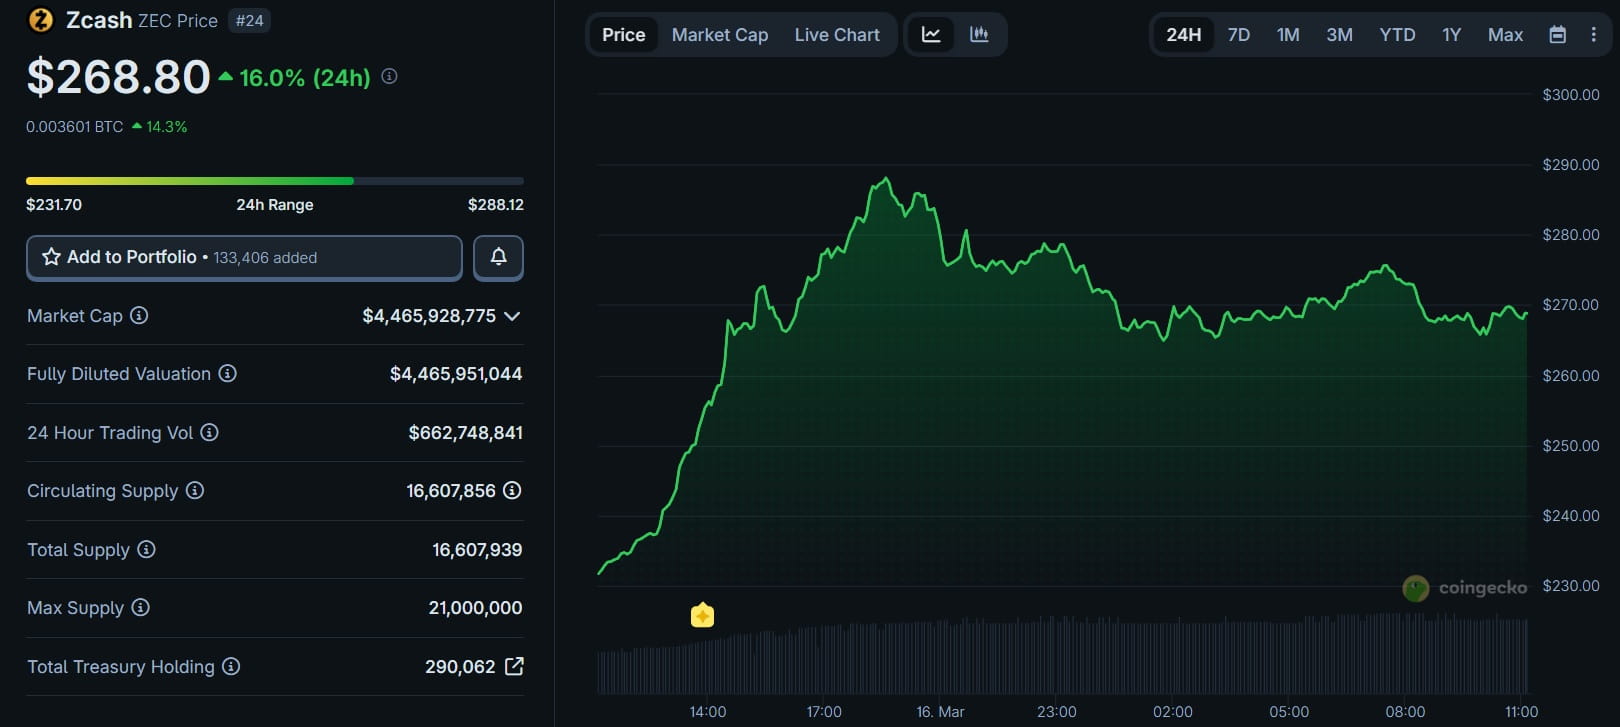
Task: Click the info icon next to Market Cap
Action: (139, 316)
